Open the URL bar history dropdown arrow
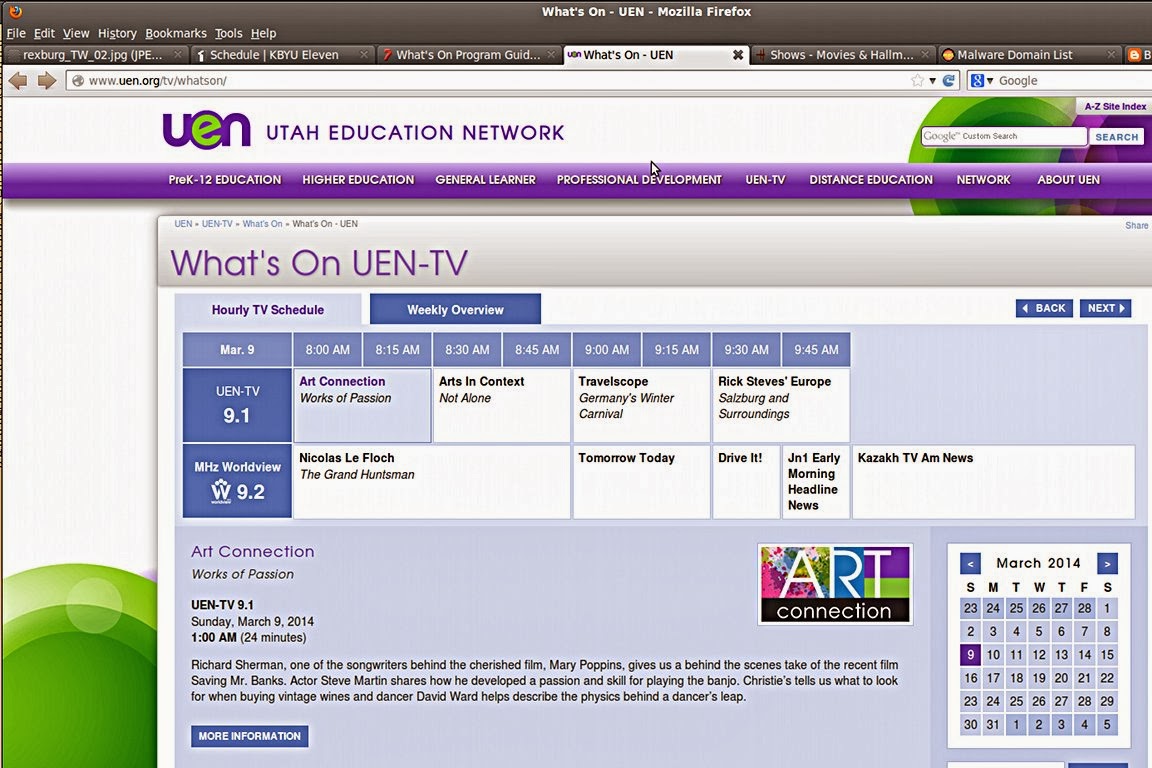This screenshot has width=1152, height=768. 932,81
